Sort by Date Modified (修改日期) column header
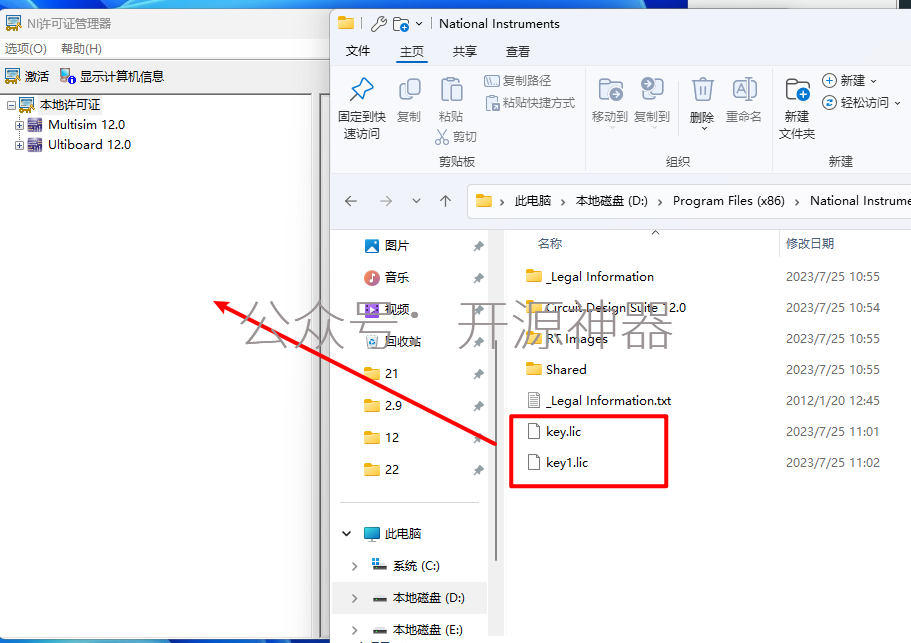This screenshot has height=643, width=911. [x=810, y=243]
